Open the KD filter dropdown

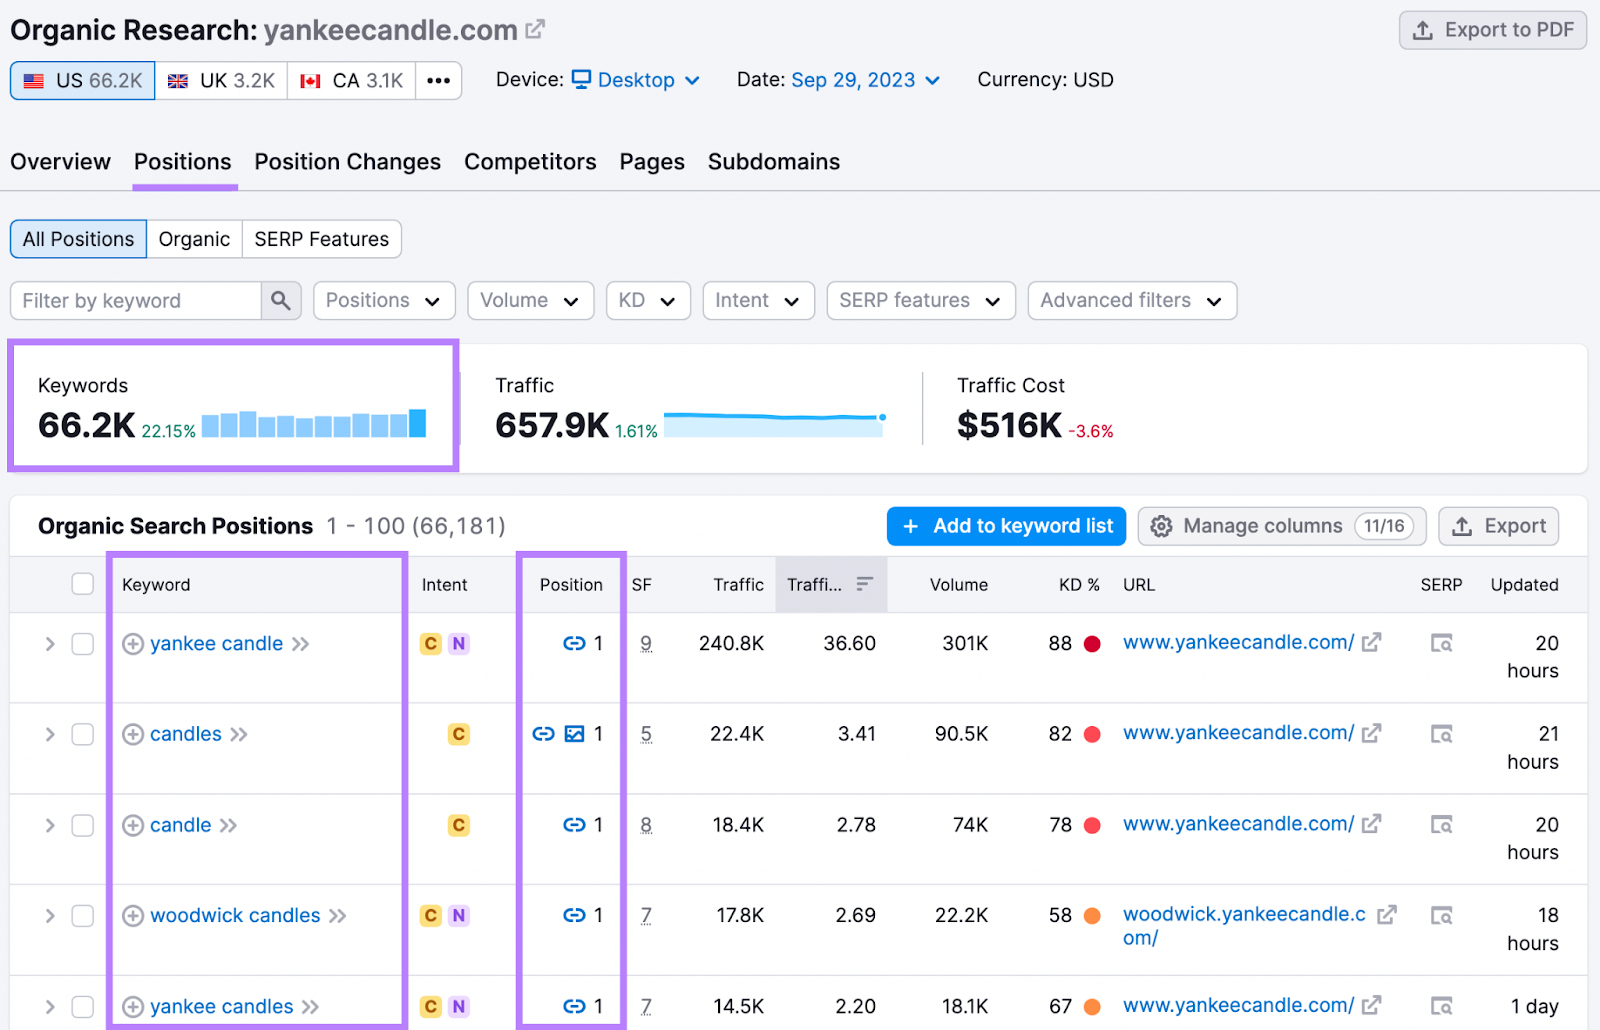648,301
